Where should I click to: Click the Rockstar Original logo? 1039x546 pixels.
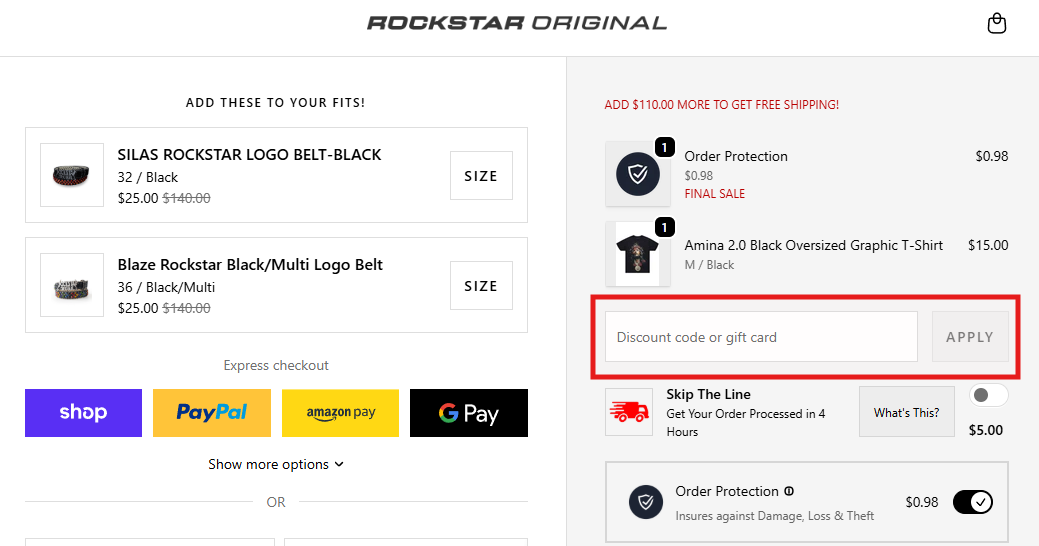517,23
